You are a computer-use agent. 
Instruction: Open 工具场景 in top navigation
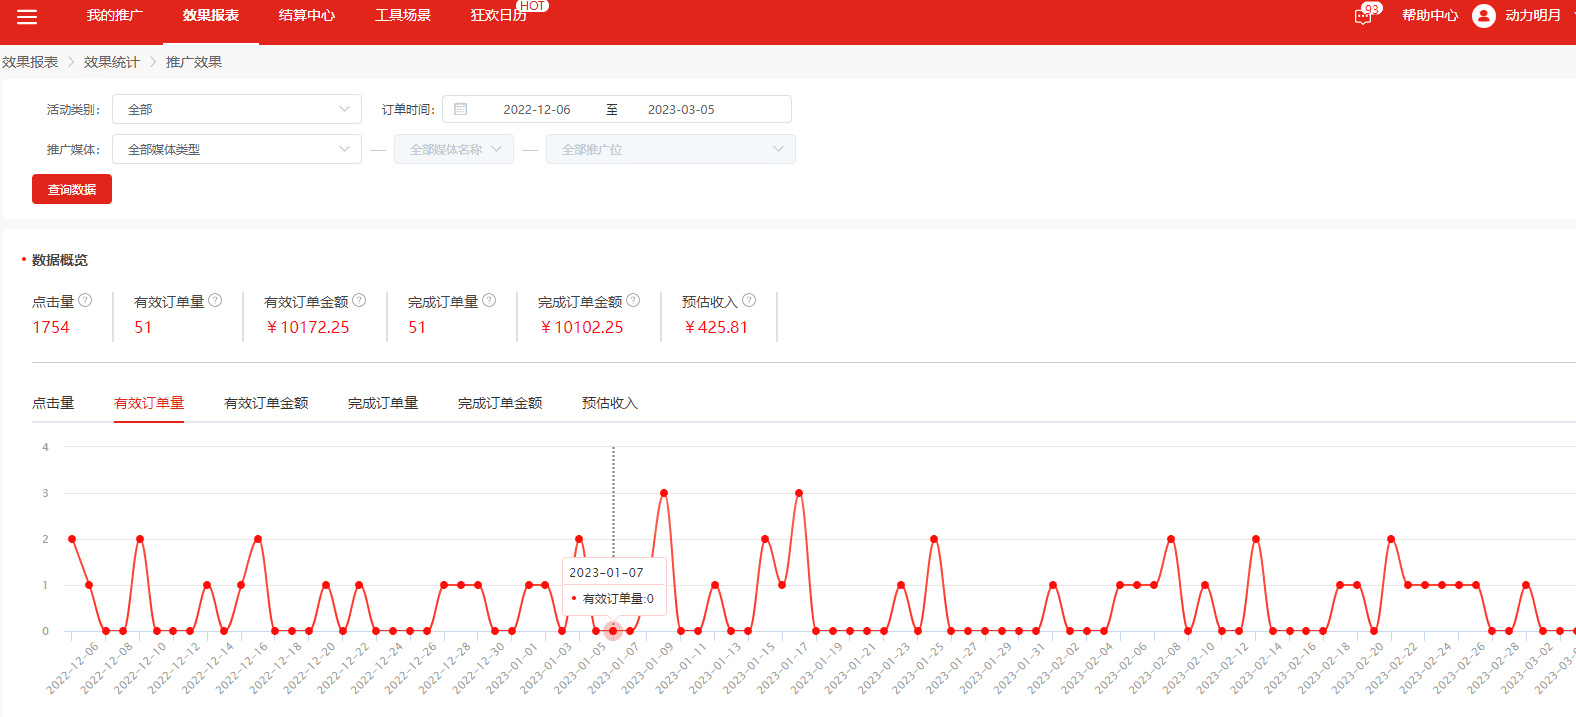coord(403,16)
